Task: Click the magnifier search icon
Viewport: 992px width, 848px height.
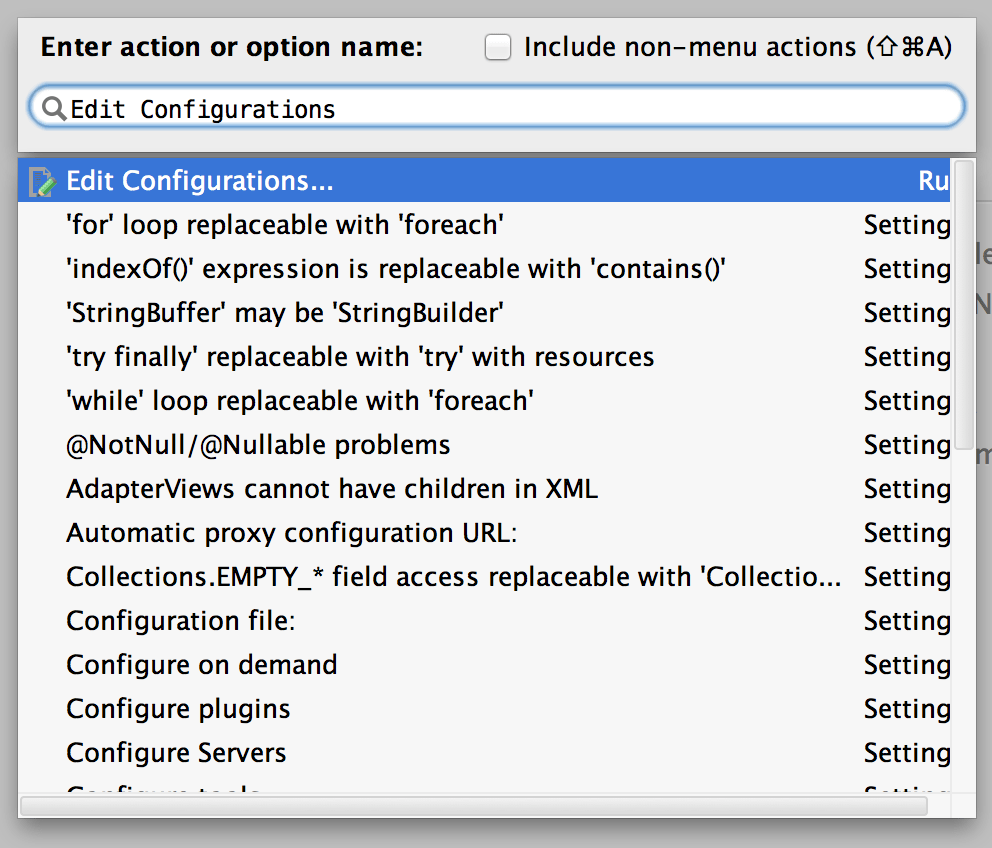Action: click(54, 108)
